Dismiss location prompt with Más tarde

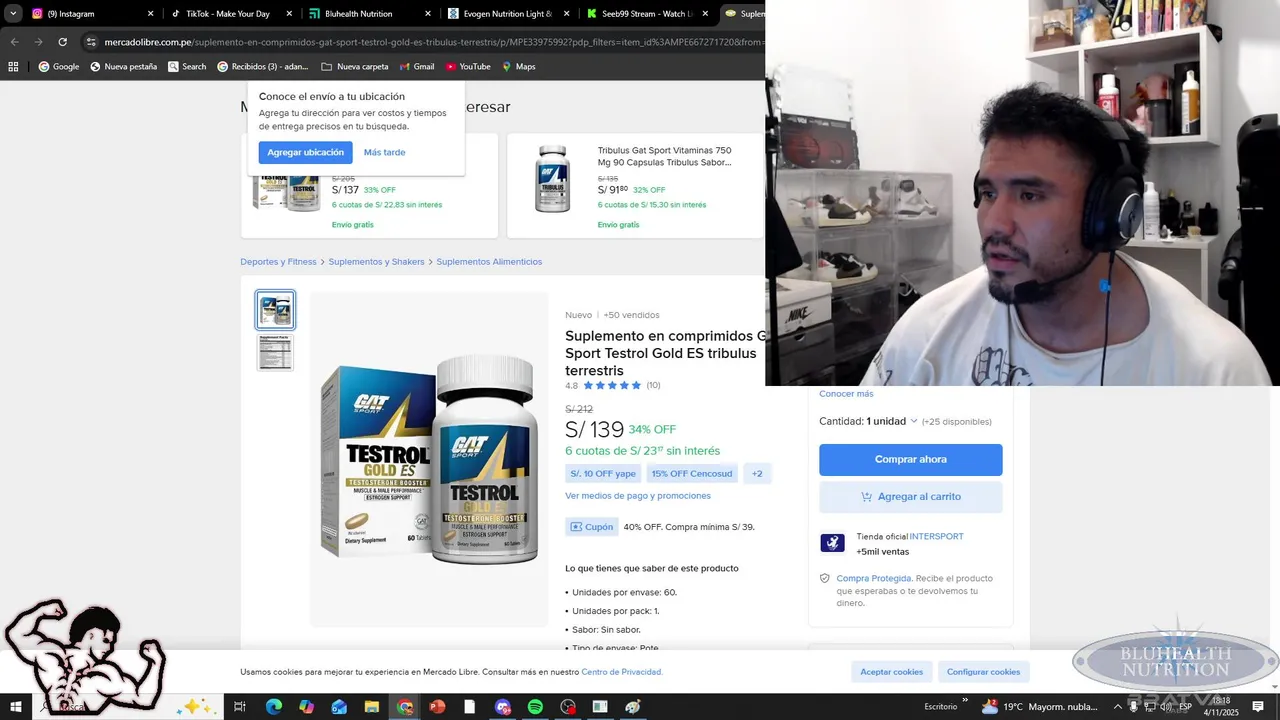384,152
